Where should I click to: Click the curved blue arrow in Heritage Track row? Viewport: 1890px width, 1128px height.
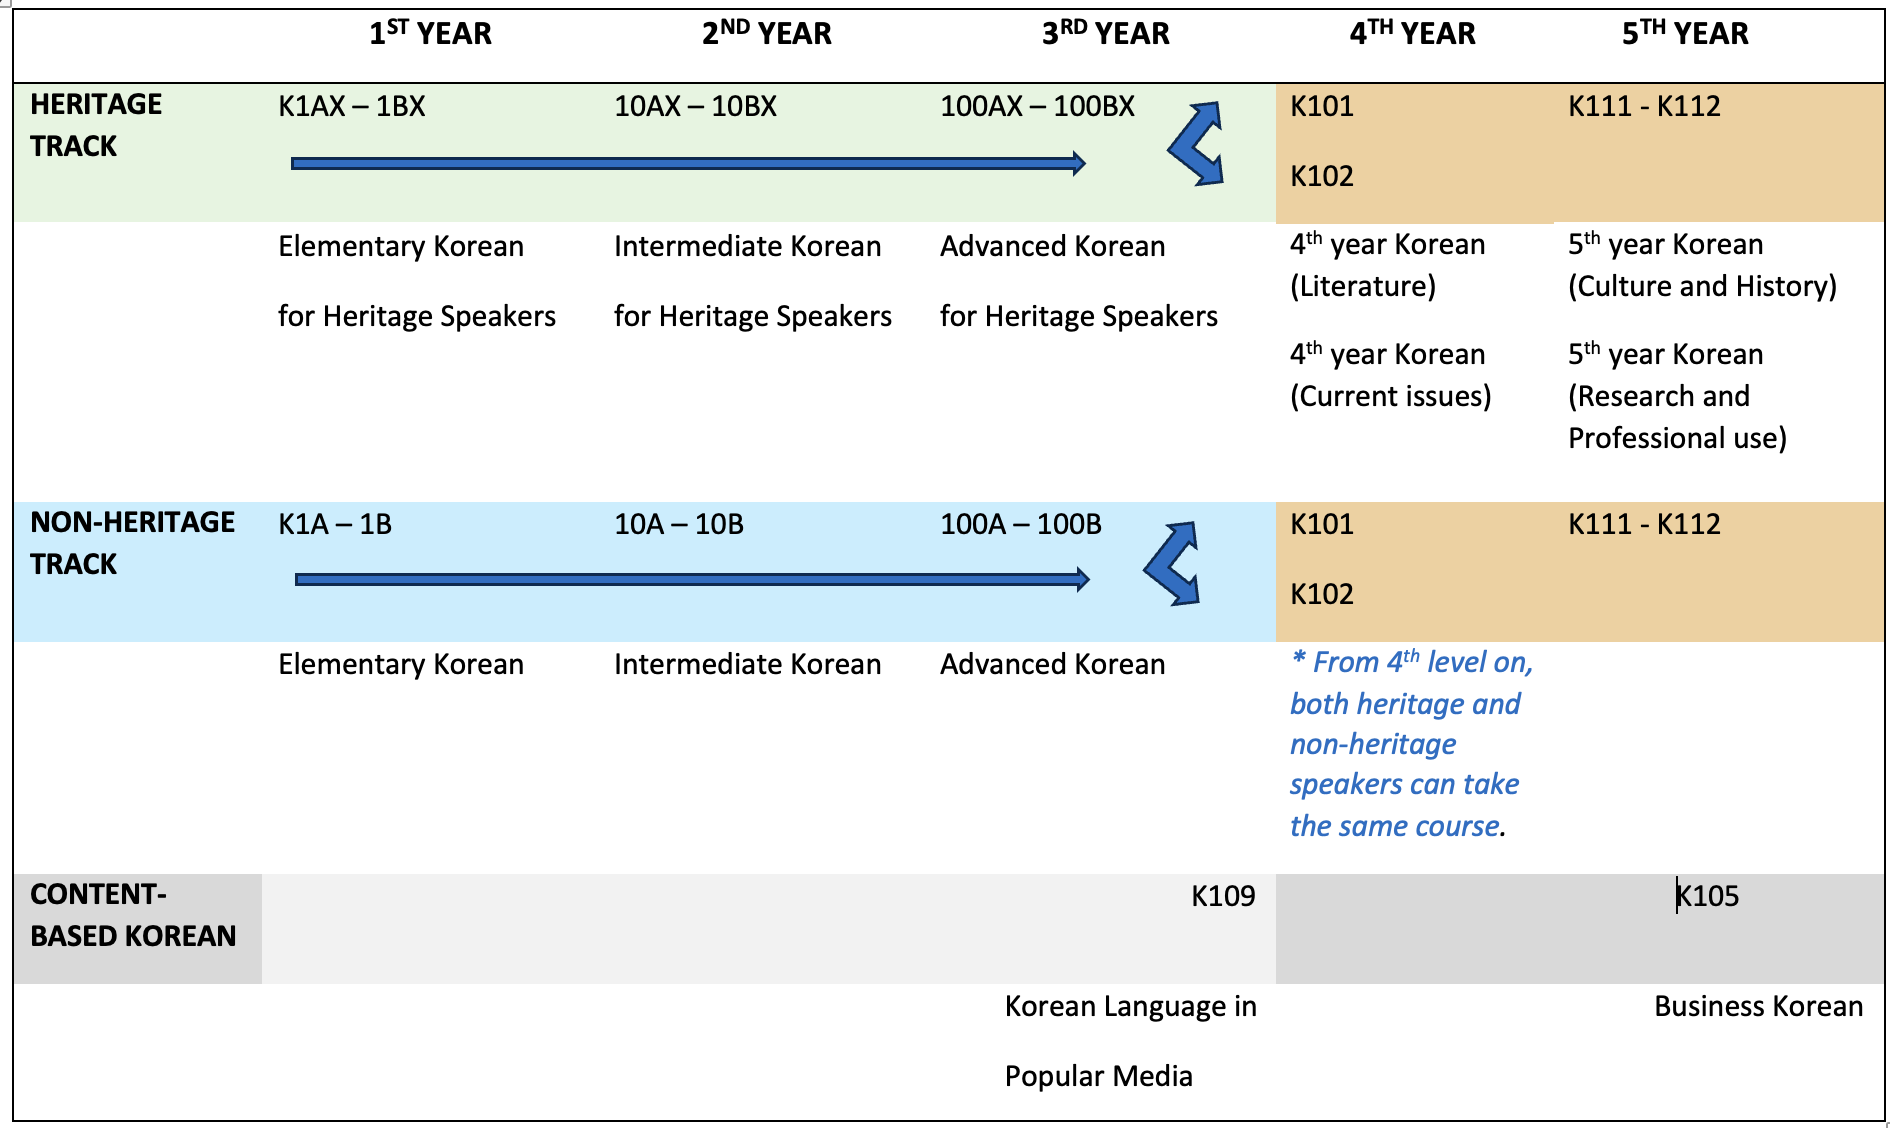pos(1194,143)
